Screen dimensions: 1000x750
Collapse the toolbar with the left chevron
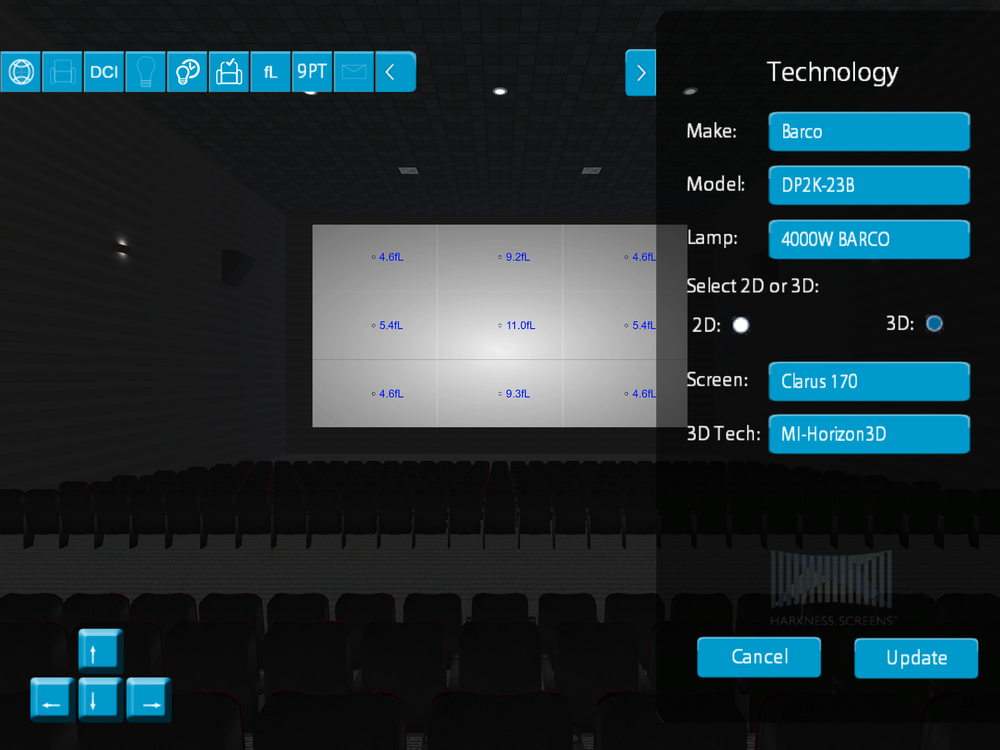pos(395,71)
